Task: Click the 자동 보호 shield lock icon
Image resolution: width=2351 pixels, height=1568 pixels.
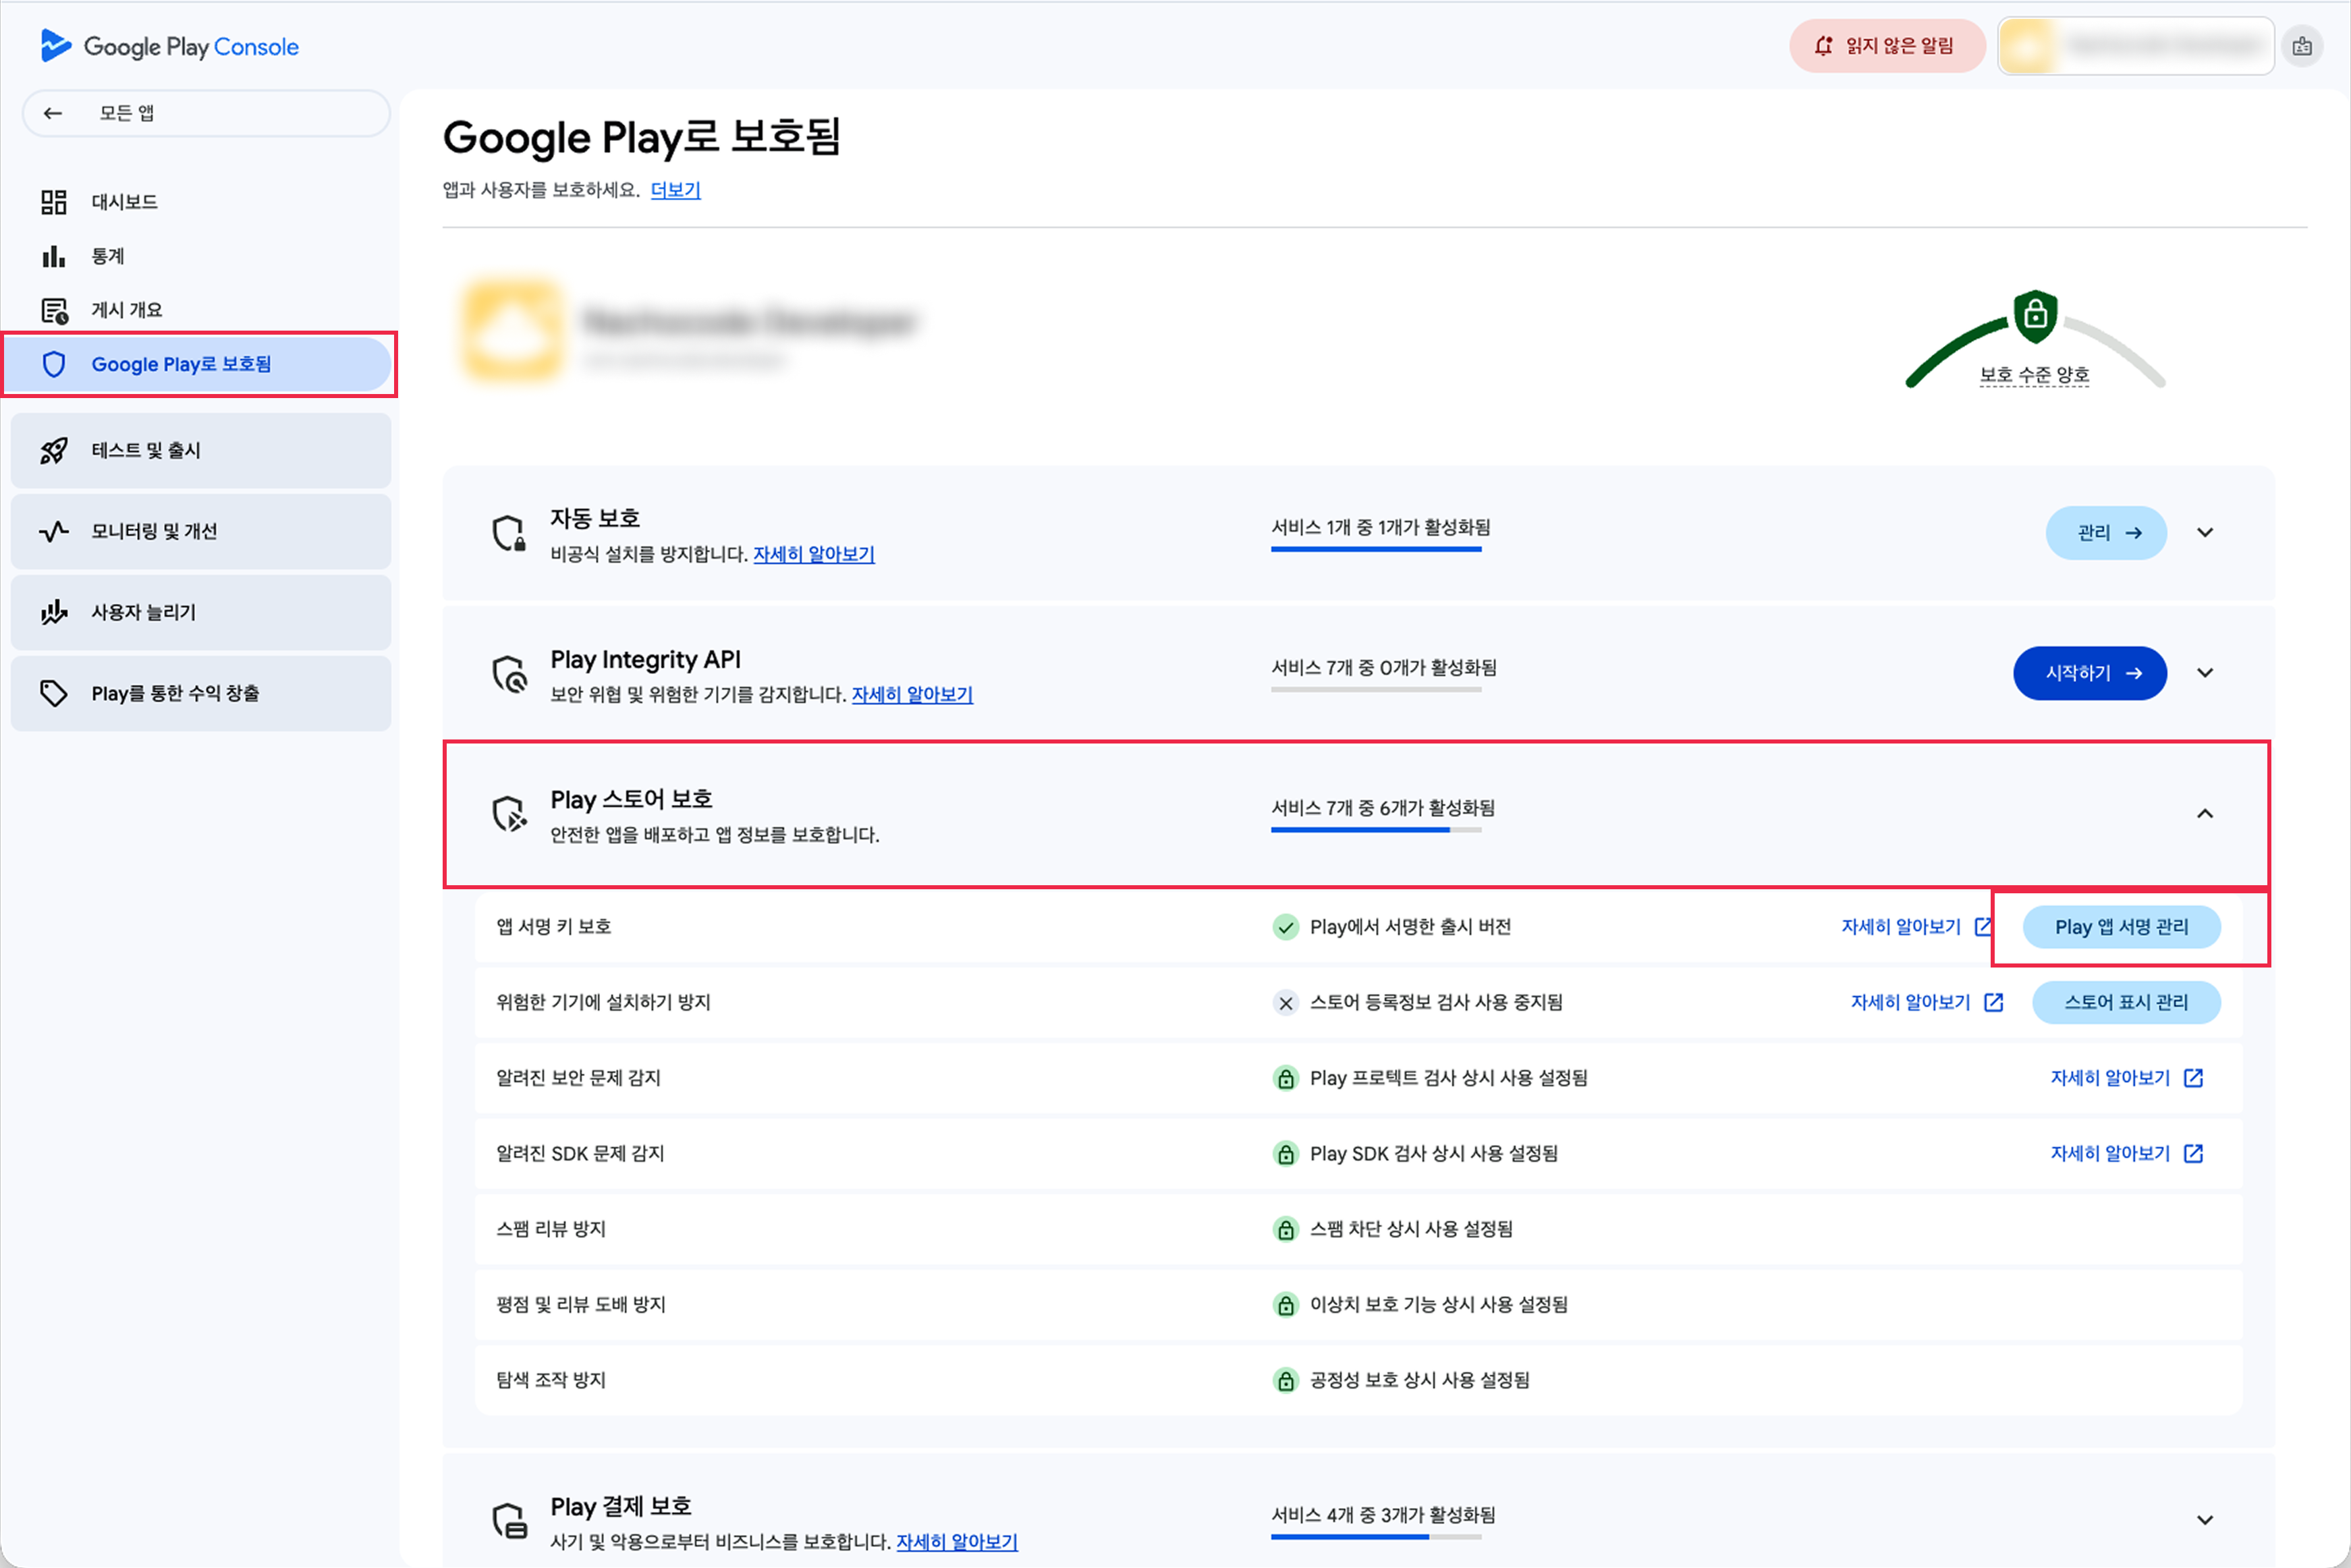Action: tap(509, 533)
